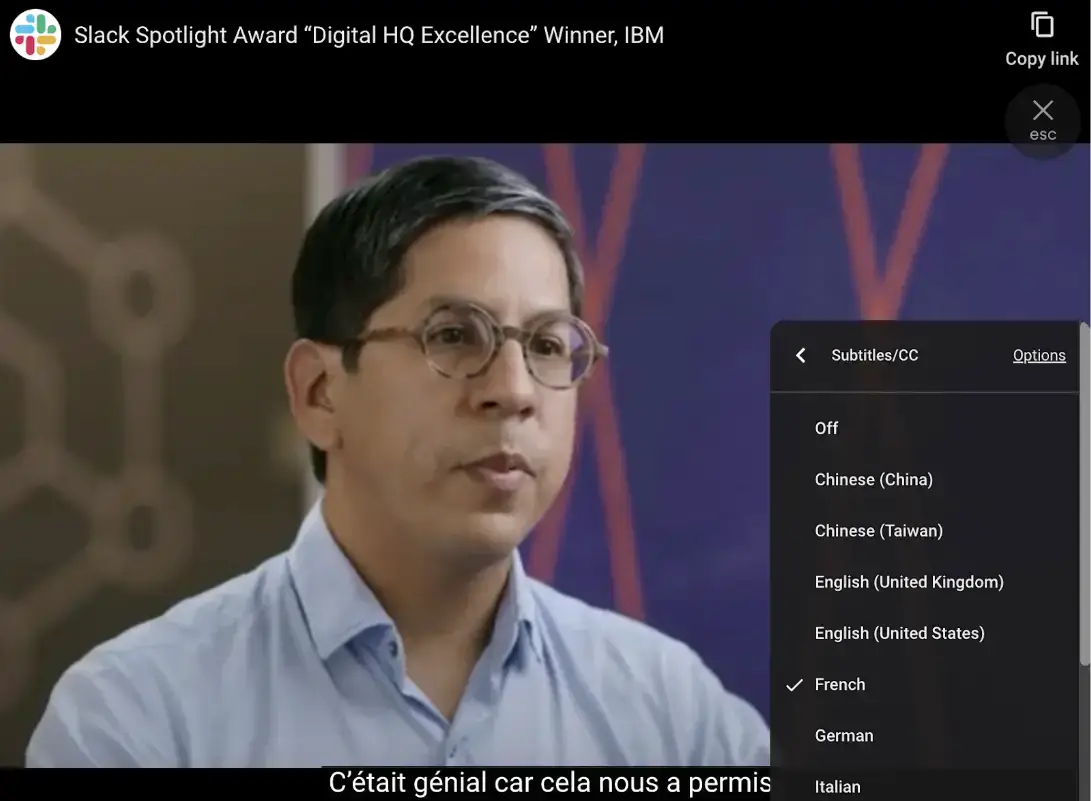Click the French caption text on video
The image size is (1091, 801).
549,783
